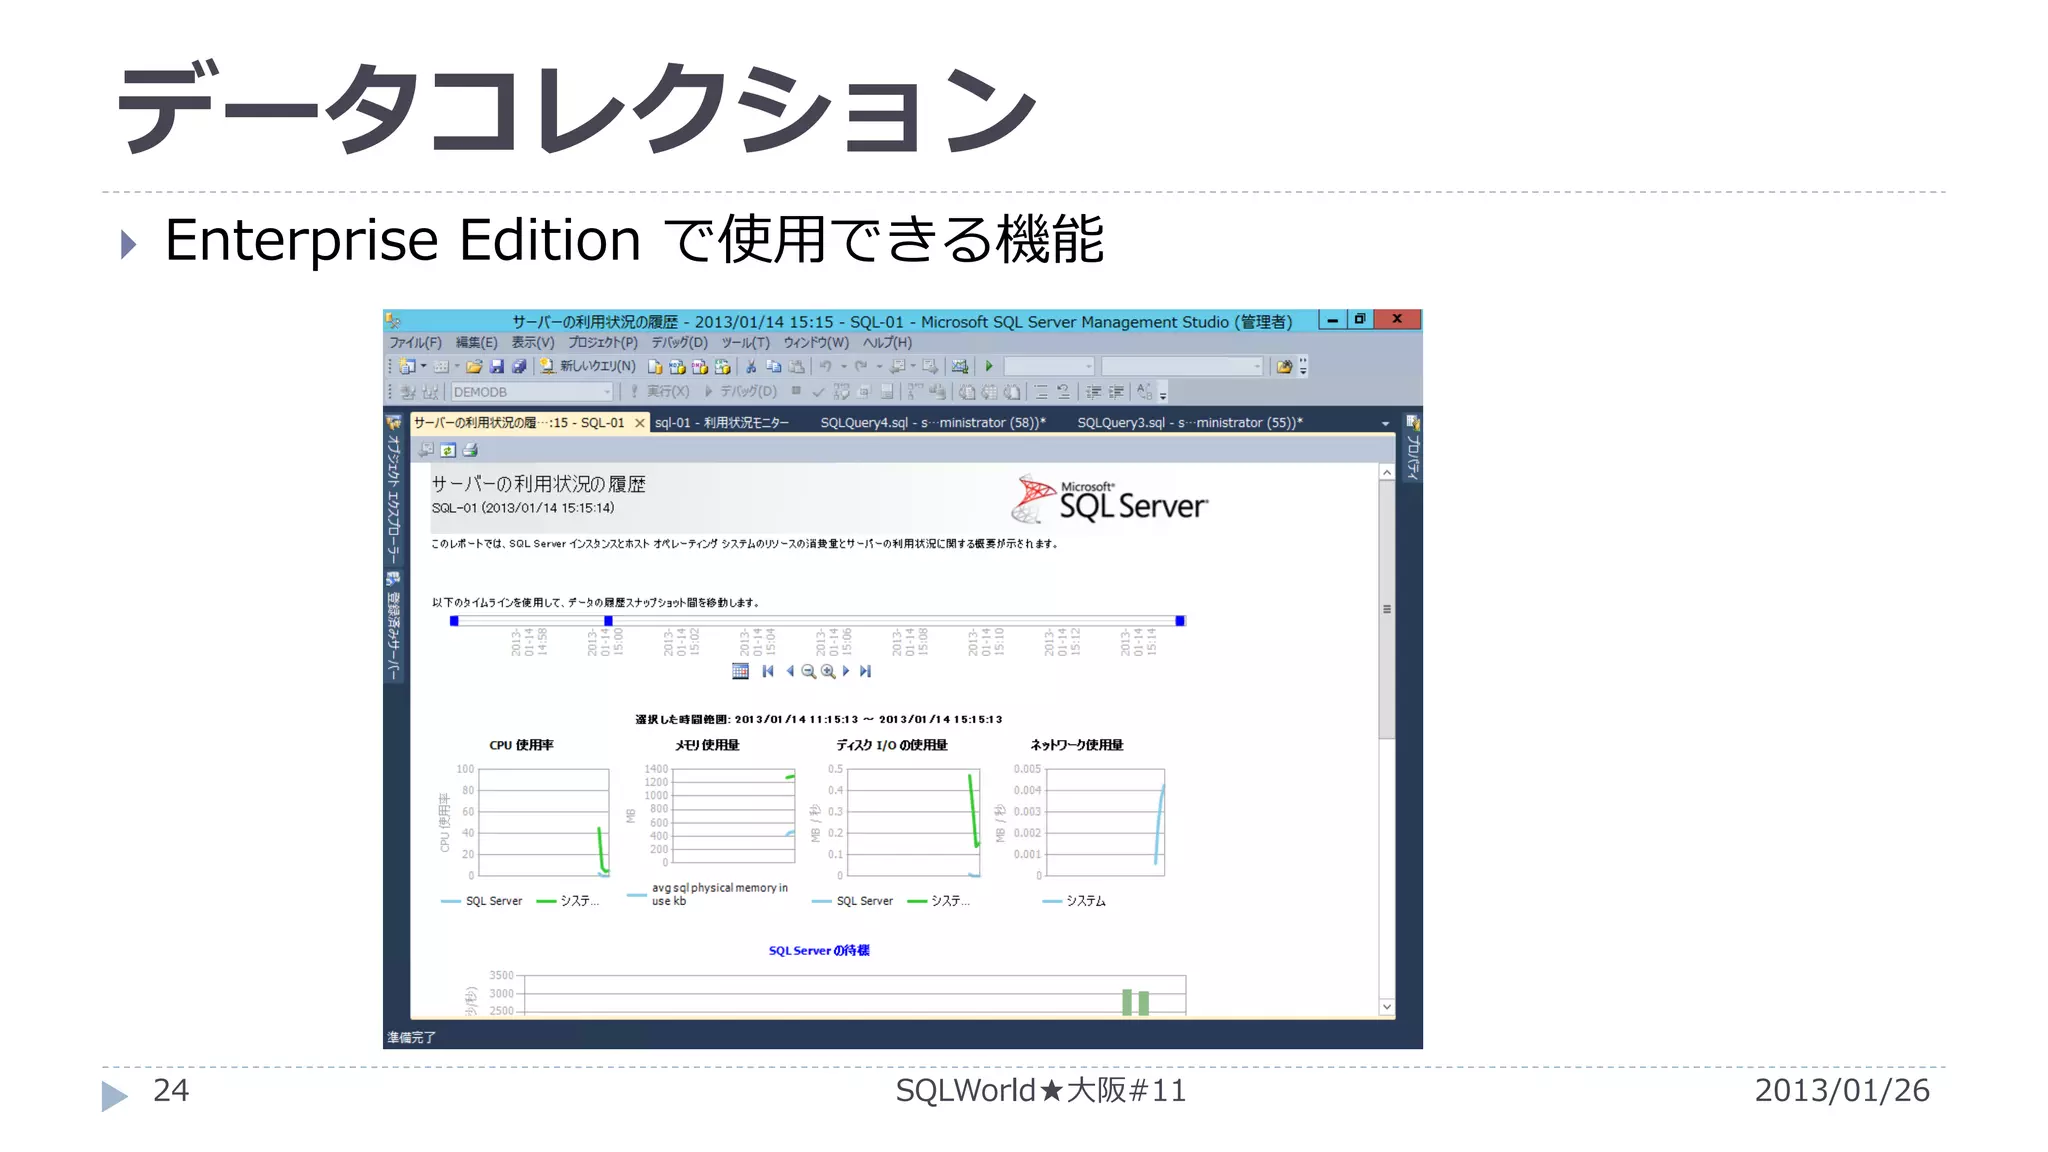
Task: Click the Paste icon in toolbar
Action: coord(796,367)
